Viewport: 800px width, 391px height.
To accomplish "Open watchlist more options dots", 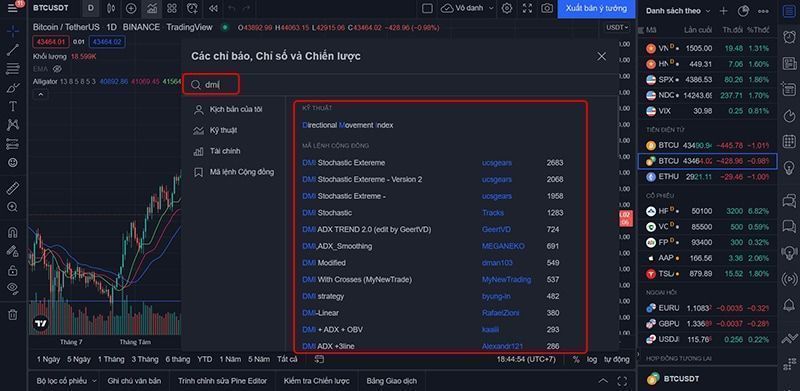I will 763,11.
